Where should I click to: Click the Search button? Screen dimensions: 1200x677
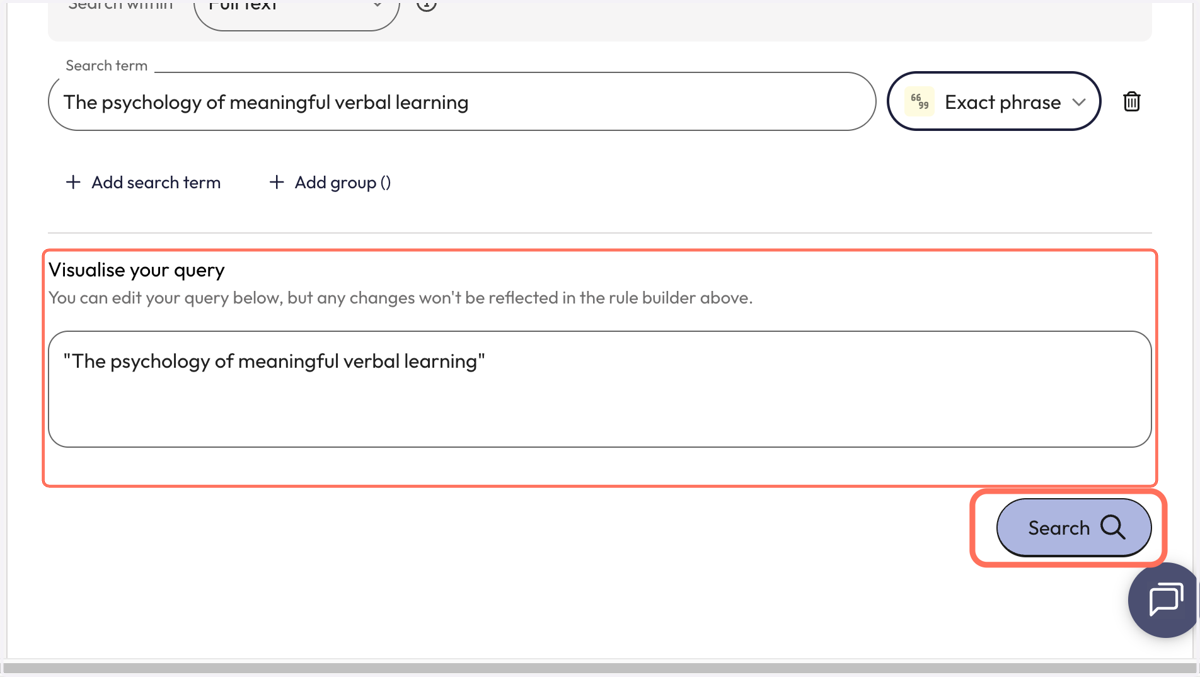[1074, 527]
